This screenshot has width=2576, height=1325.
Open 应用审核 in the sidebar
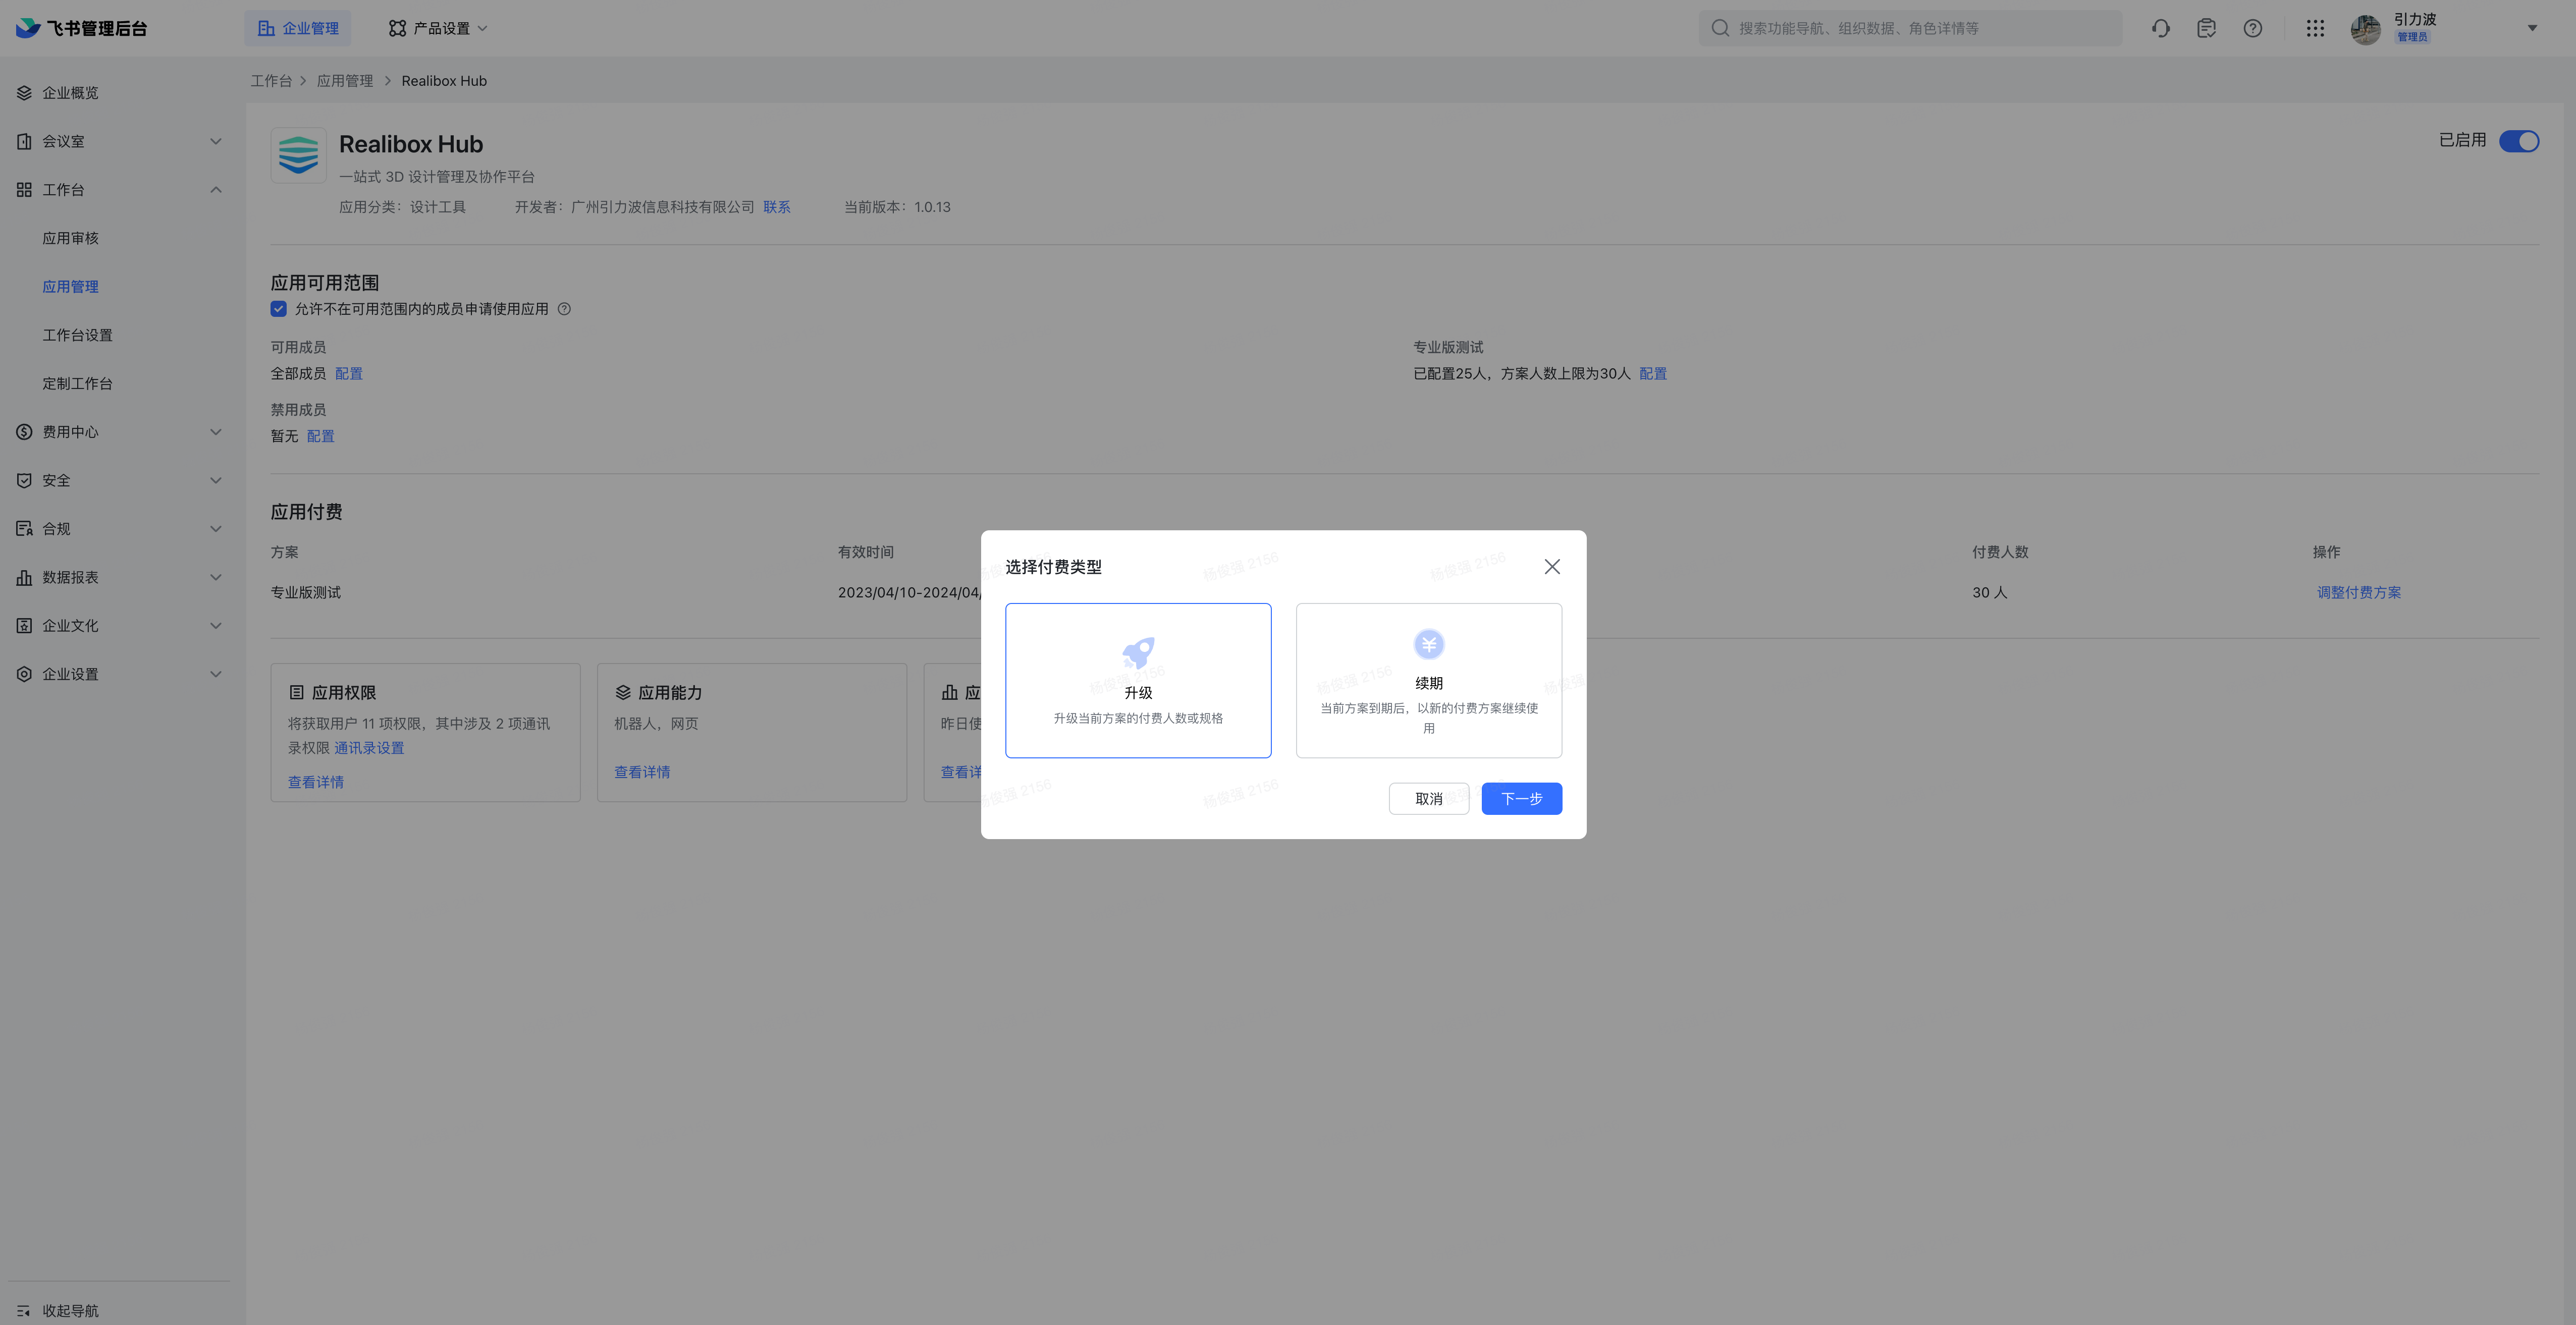70,238
